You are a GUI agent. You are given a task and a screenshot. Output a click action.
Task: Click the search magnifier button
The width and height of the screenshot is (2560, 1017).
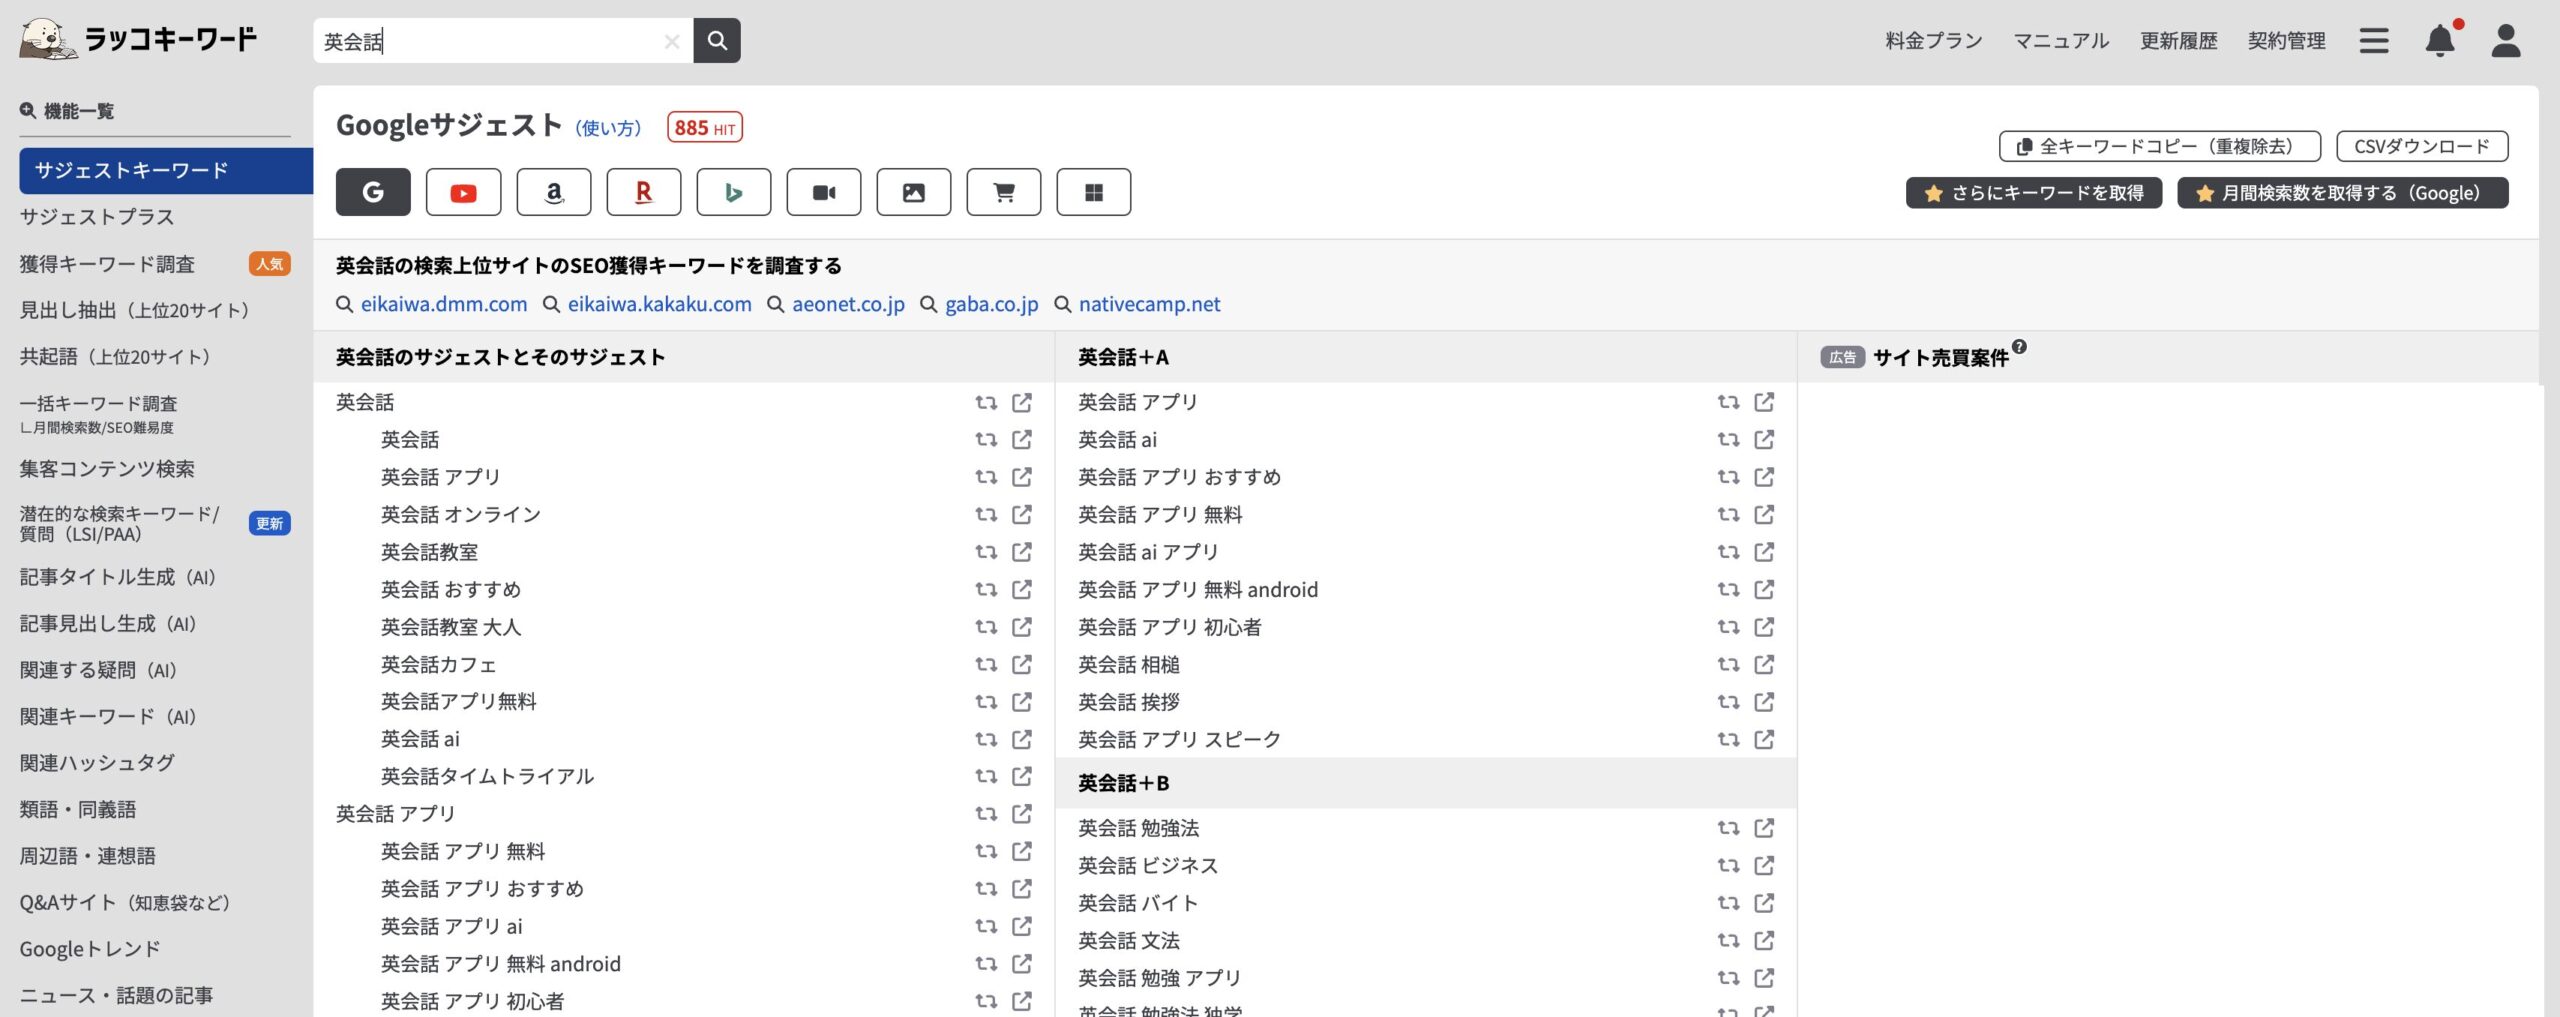point(717,40)
